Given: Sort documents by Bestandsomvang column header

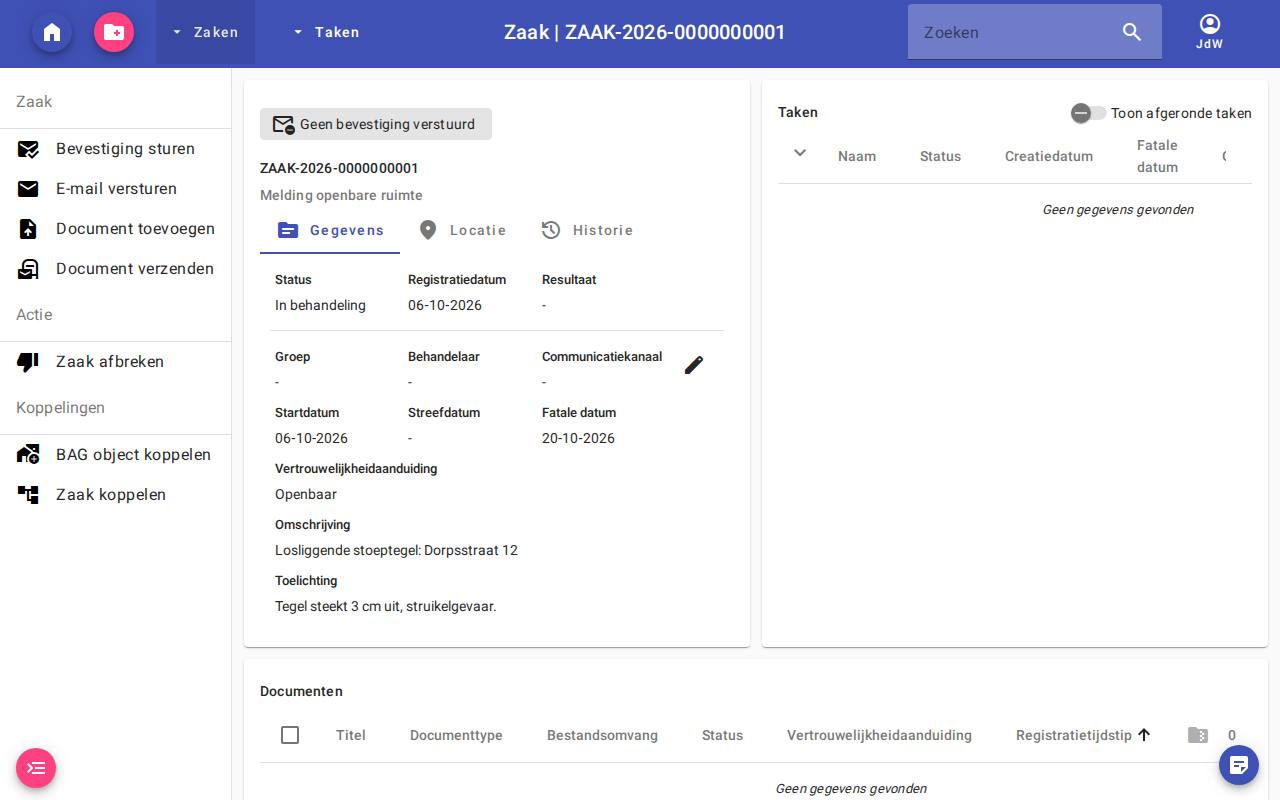Looking at the screenshot, I should click(602, 735).
